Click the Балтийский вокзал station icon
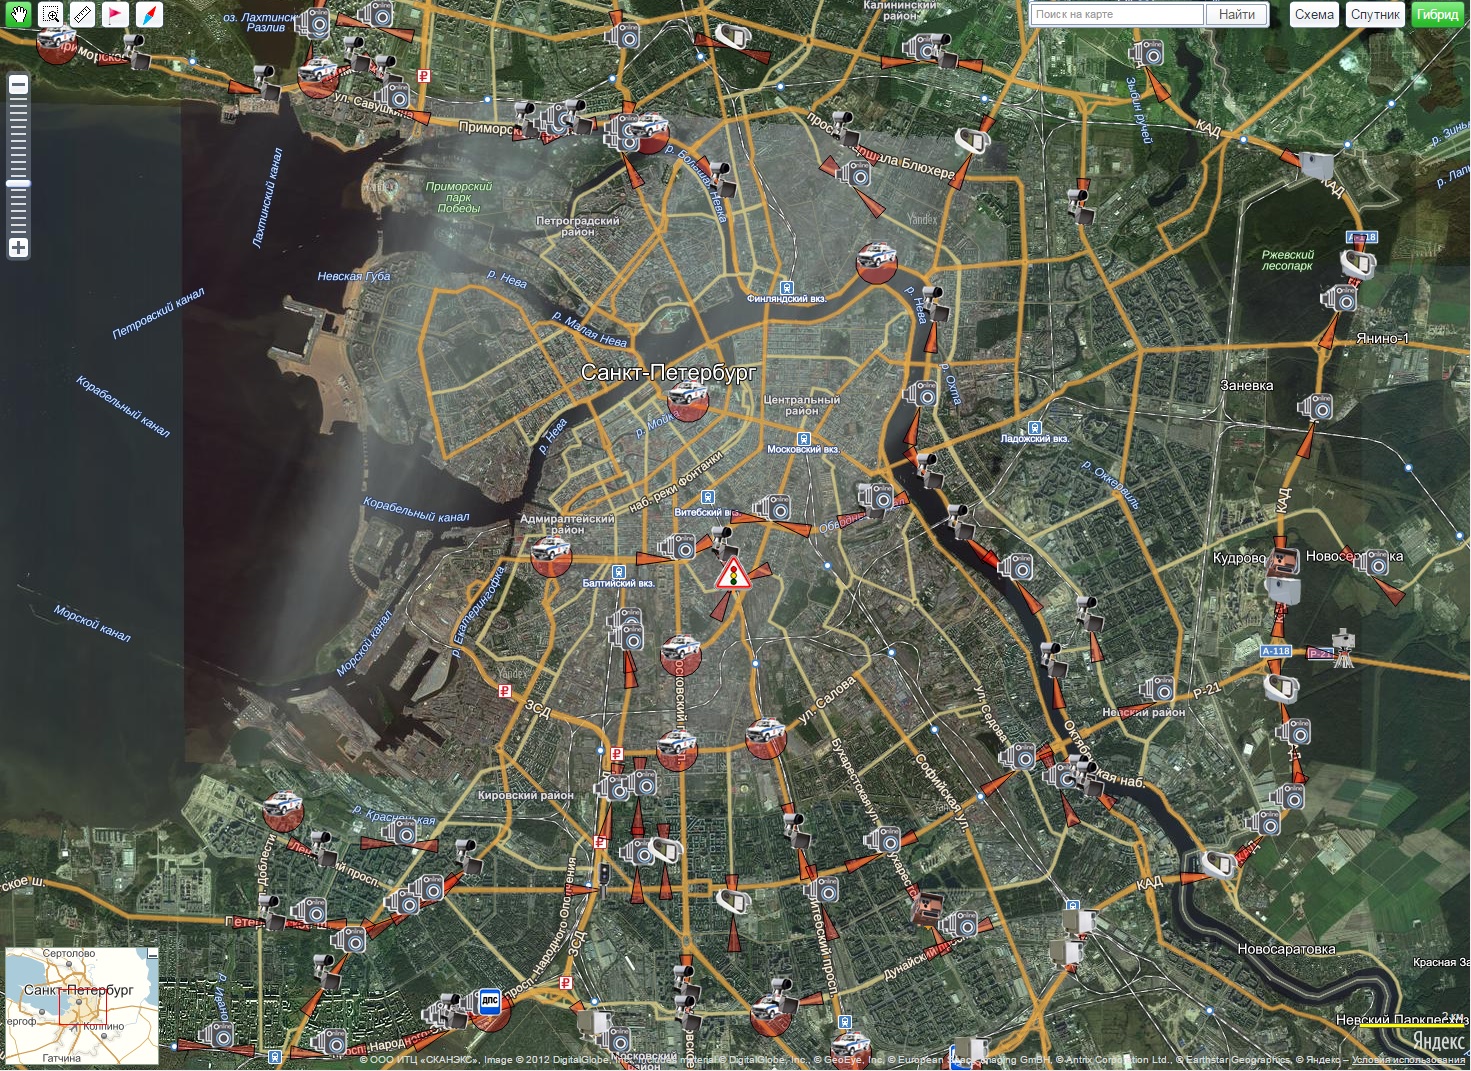This screenshot has height=1071, width=1471. coord(618,572)
